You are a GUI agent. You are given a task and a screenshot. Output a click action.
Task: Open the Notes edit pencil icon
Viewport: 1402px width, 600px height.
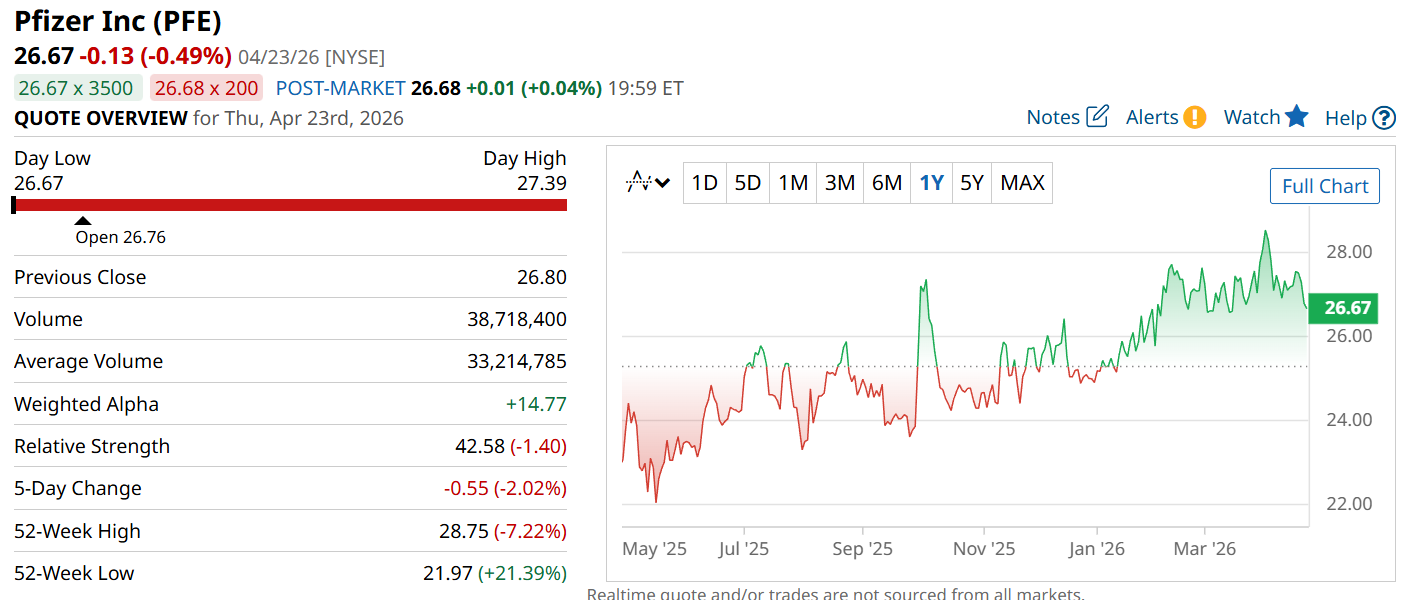[x=1097, y=117]
